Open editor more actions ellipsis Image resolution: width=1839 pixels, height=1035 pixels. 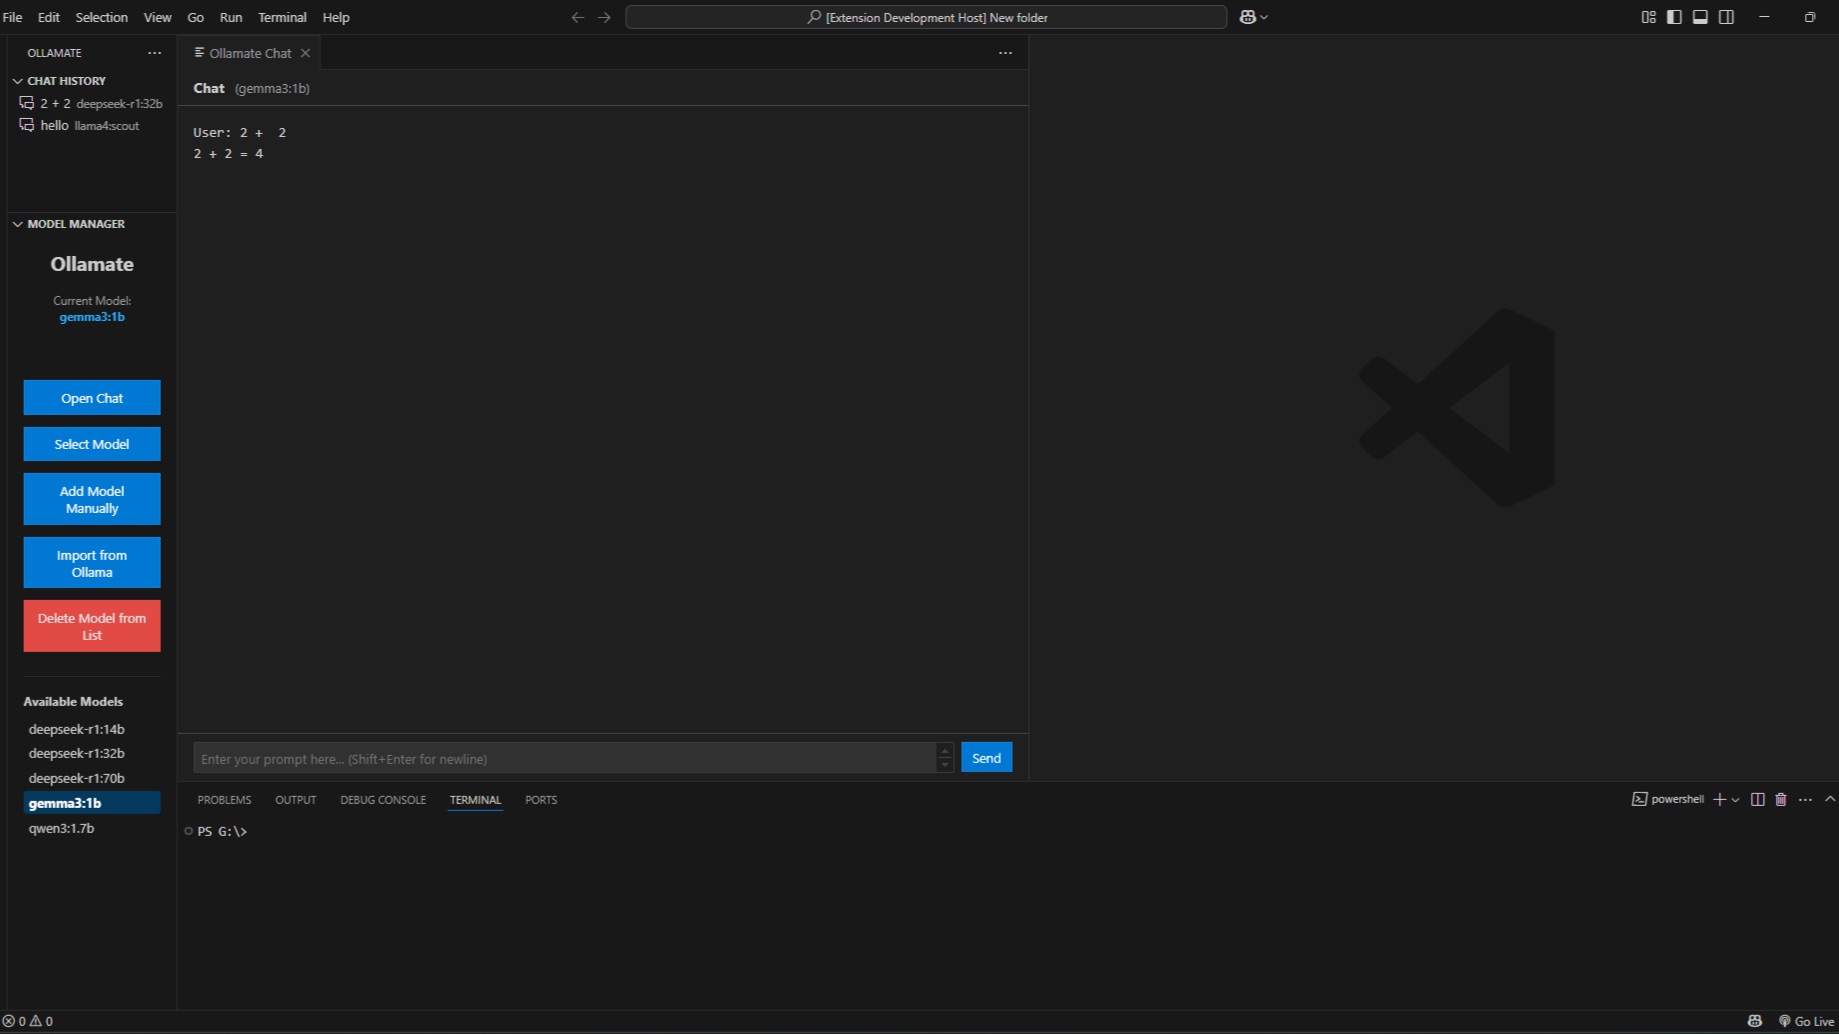coord(1005,53)
